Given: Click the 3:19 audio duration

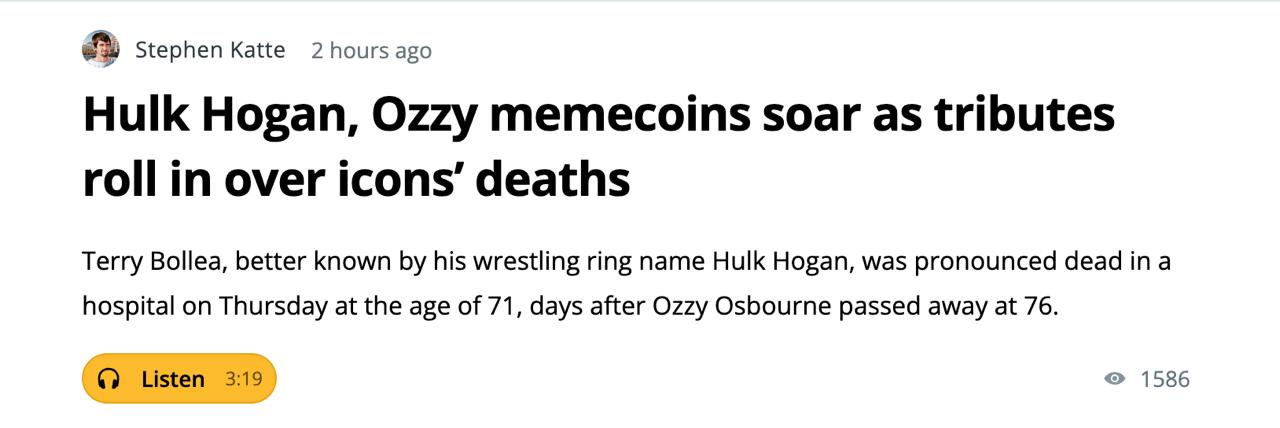Looking at the screenshot, I should tap(243, 379).
